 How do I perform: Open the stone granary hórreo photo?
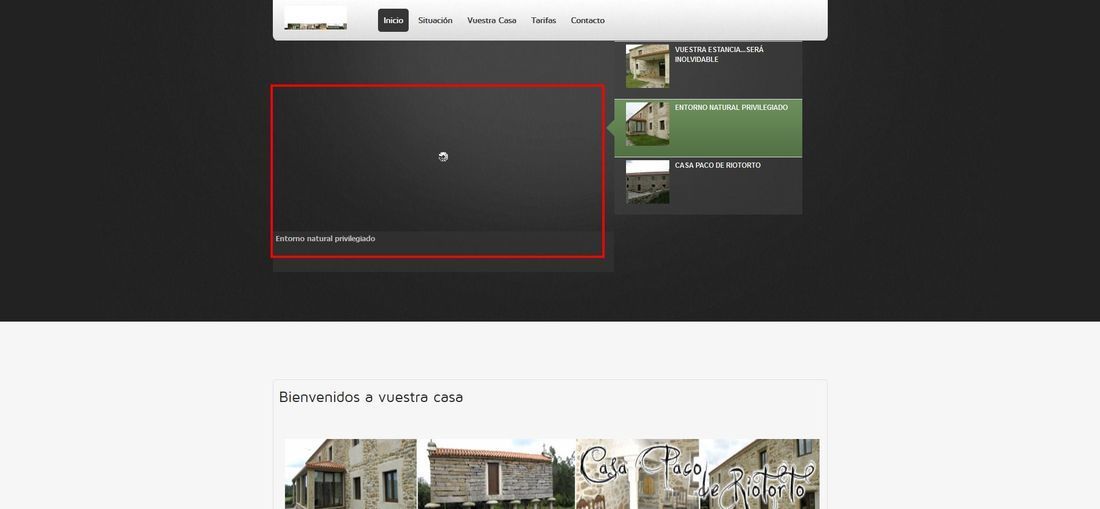pyautogui.click(x=497, y=474)
